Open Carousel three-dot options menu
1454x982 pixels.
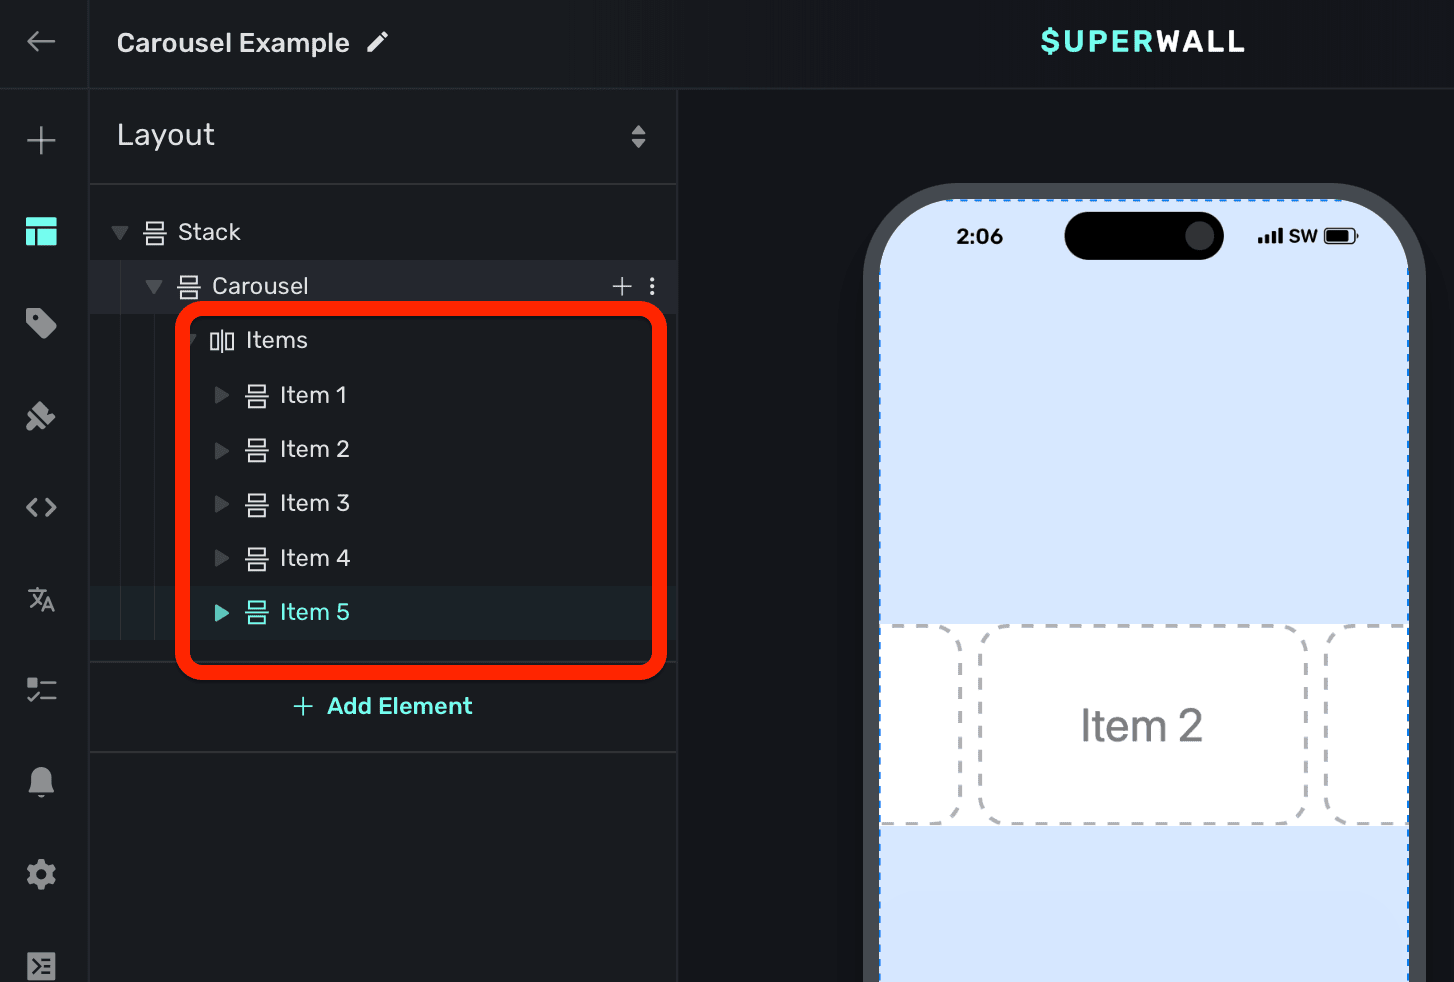point(652,287)
